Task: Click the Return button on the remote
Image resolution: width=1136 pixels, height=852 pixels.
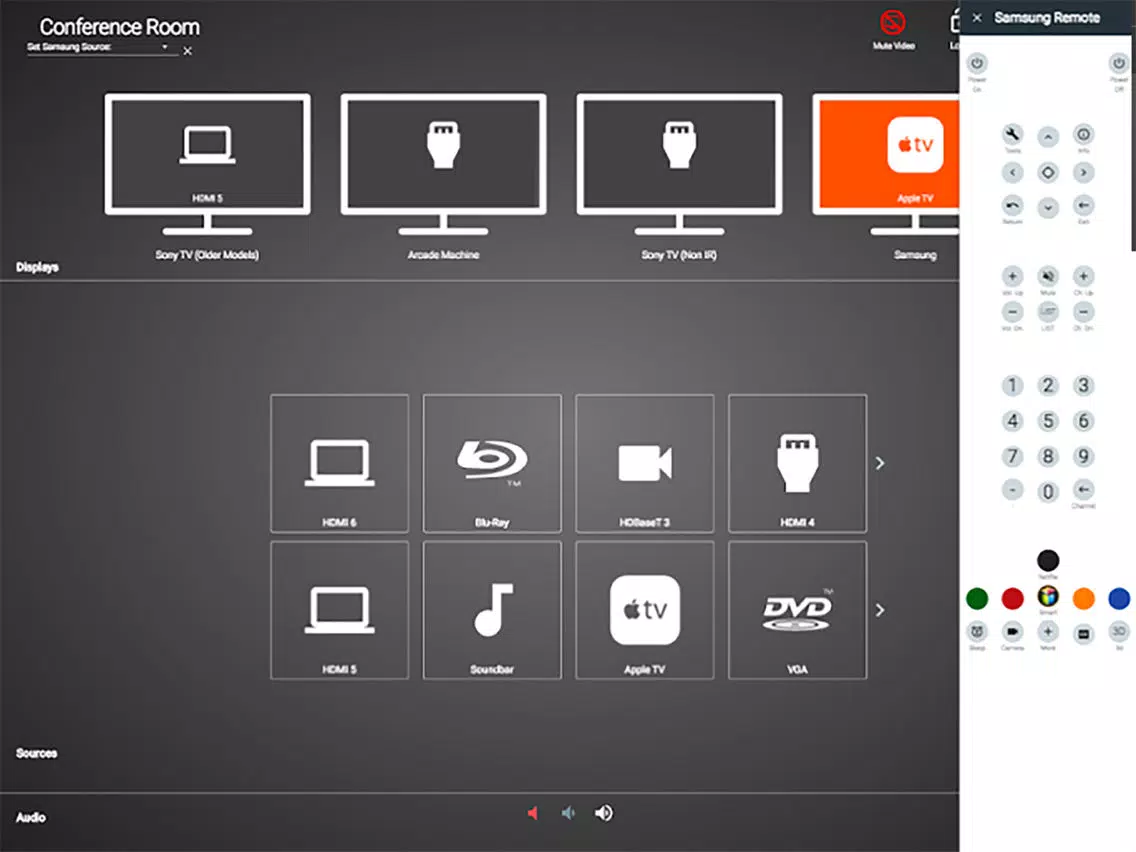Action: click(1012, 205)
